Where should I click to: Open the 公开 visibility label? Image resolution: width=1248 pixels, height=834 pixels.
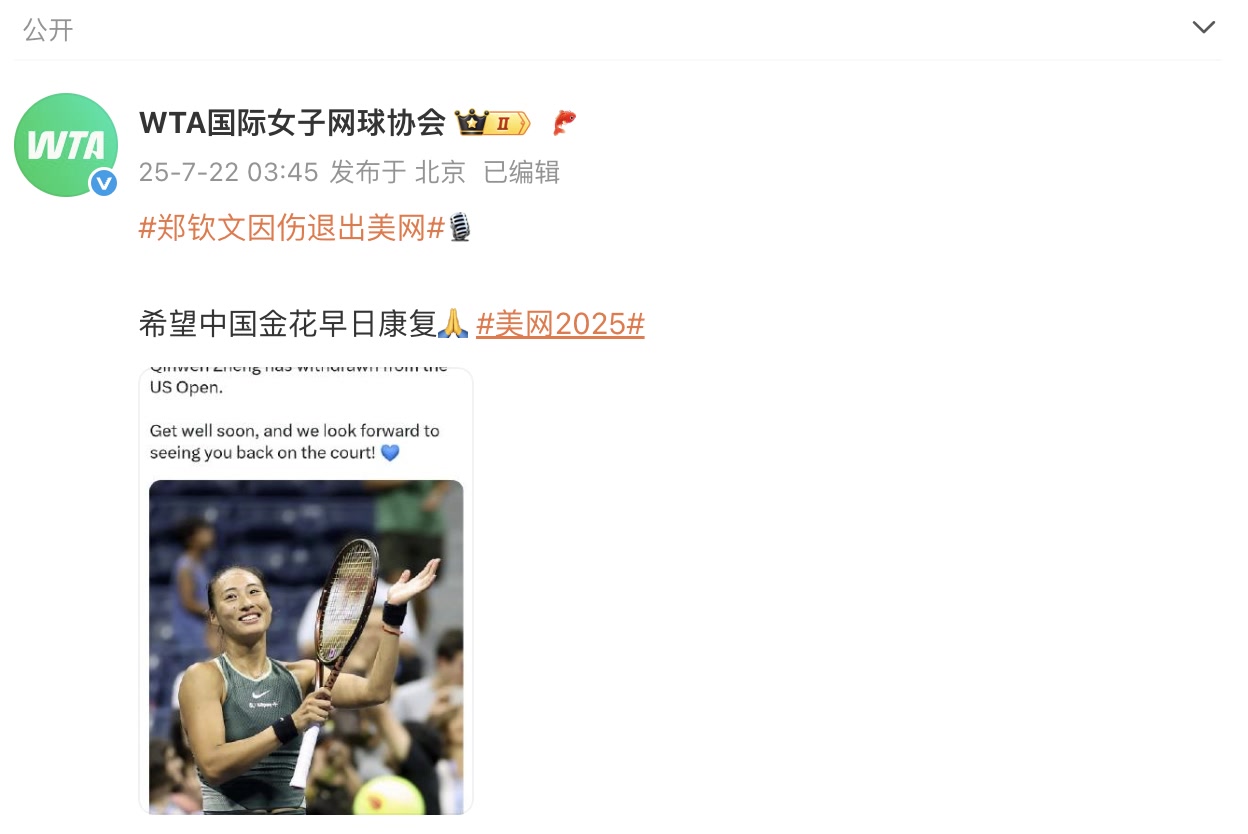pyautogui.click(x=48, y=29)
